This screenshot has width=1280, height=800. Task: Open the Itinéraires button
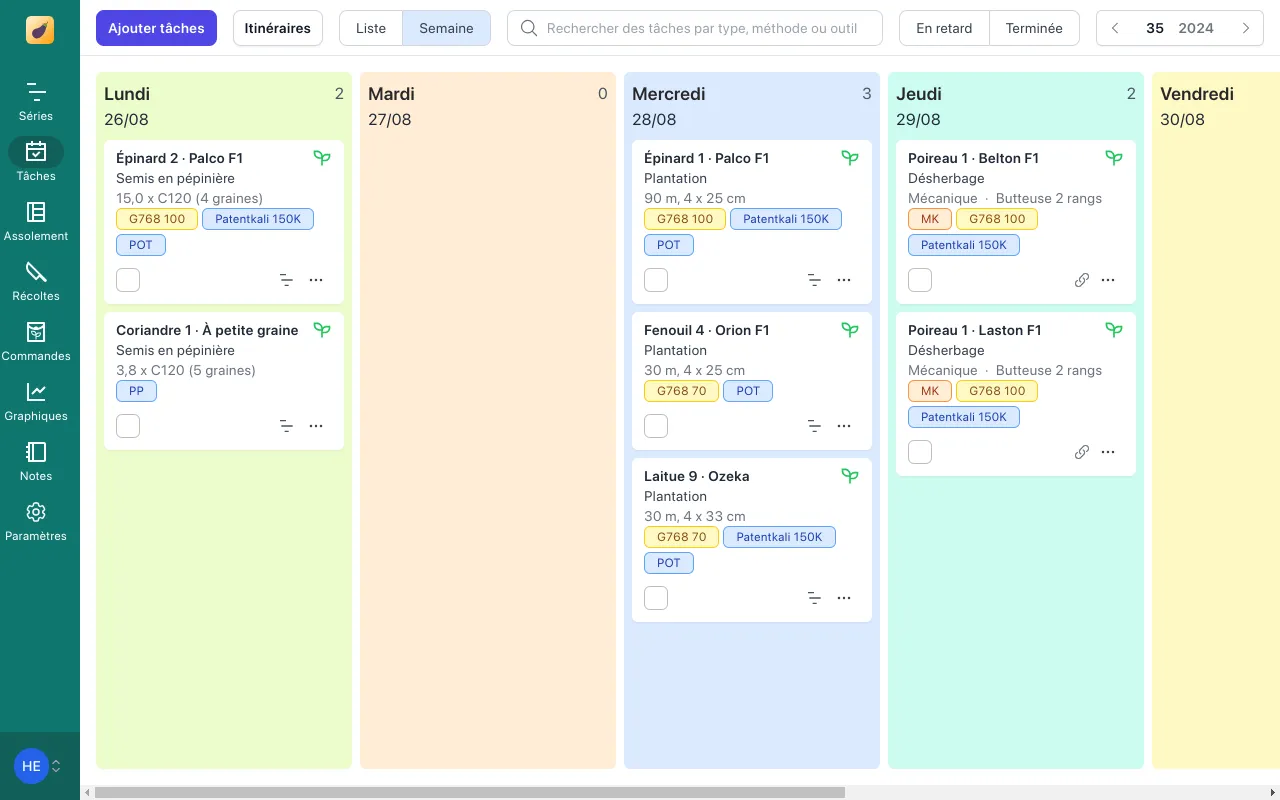coord(277,28)
